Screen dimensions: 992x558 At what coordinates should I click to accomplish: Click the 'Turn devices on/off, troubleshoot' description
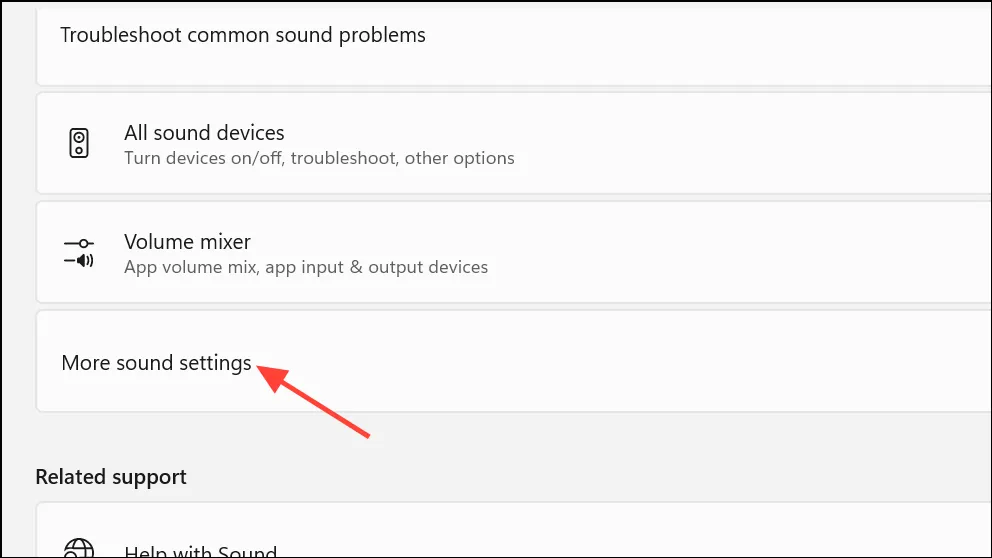click(319, 158)
